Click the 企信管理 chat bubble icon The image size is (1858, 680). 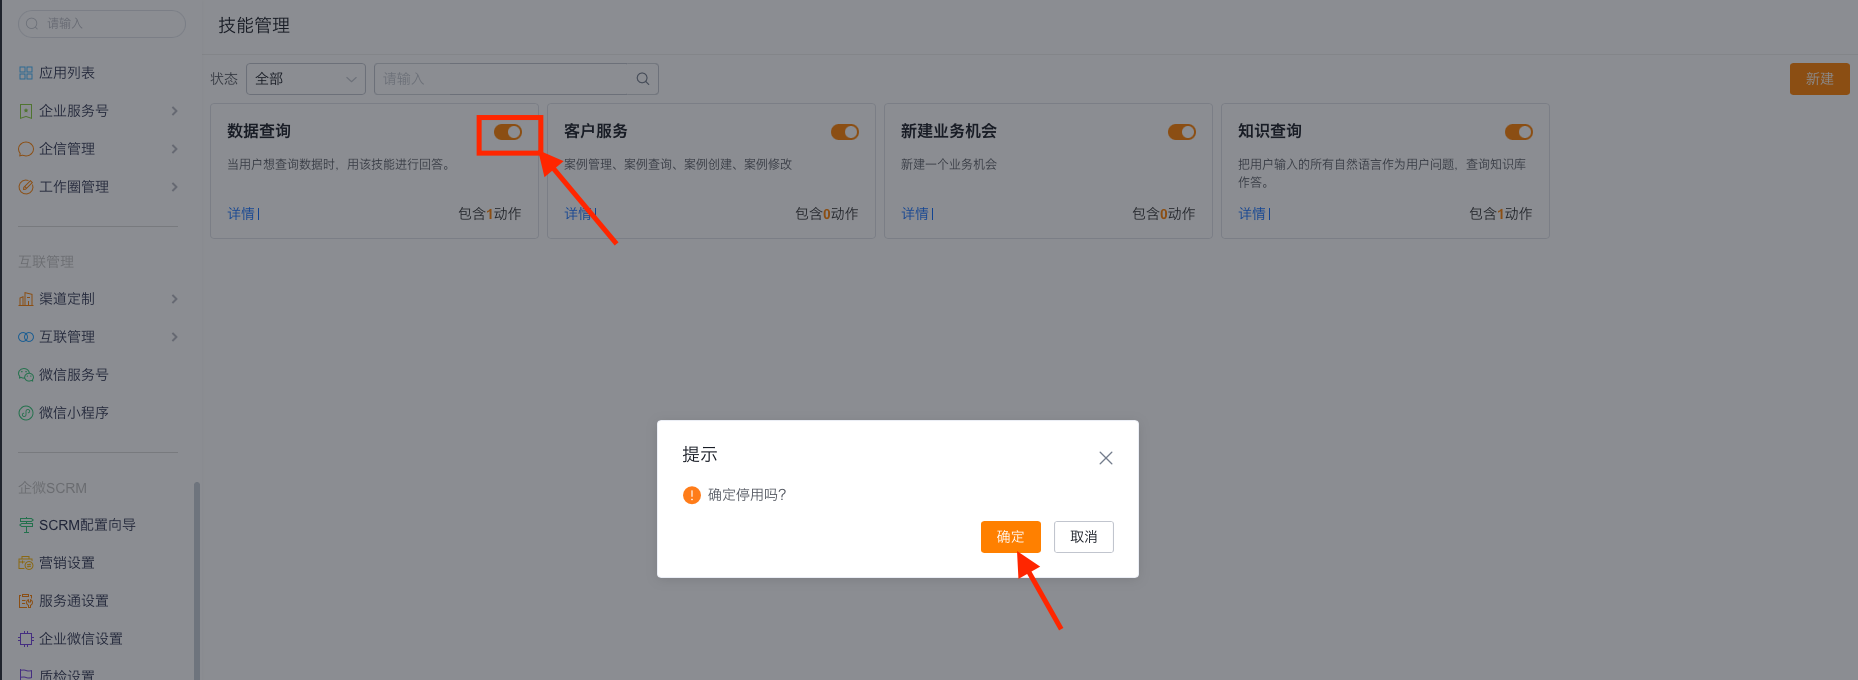pyautogui.click(x=26, y=149)
